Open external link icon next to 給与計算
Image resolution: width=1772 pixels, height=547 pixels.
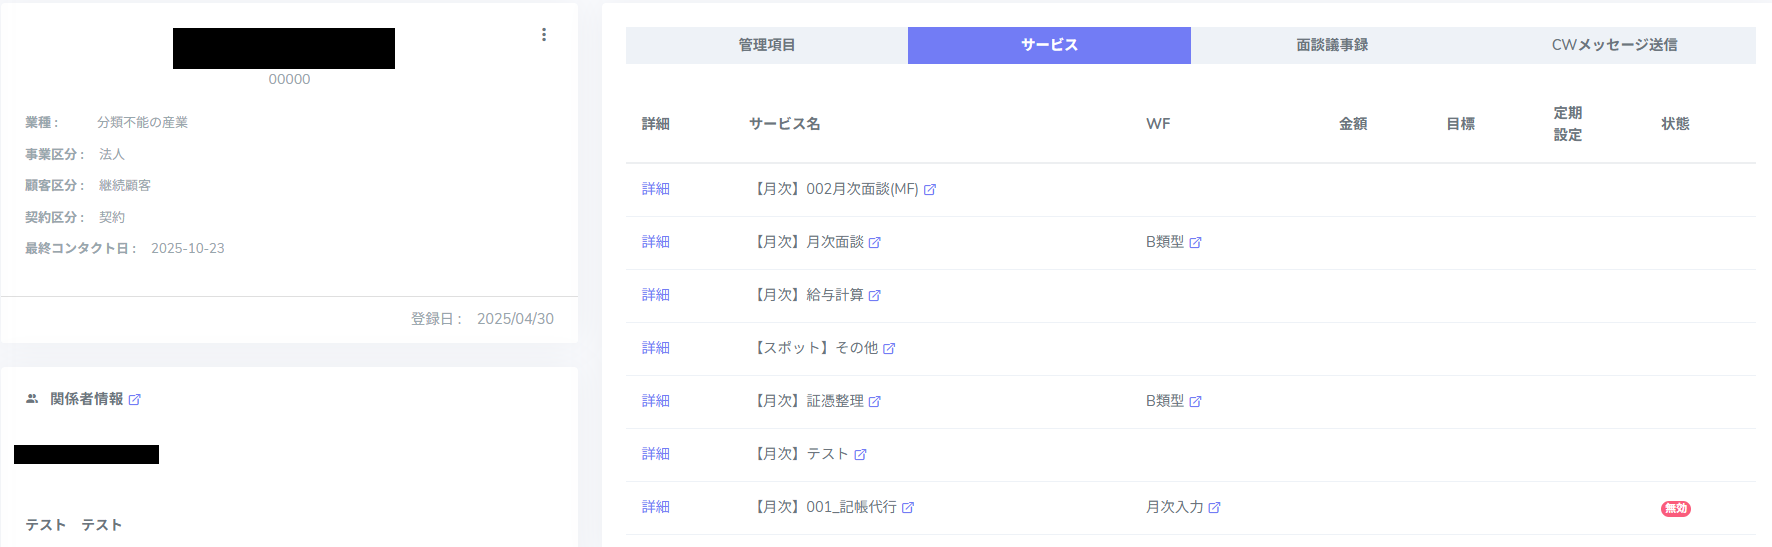point(875,296)
